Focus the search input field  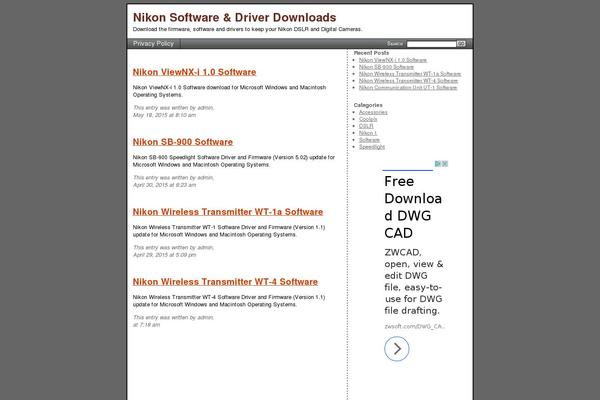point(431,44)
